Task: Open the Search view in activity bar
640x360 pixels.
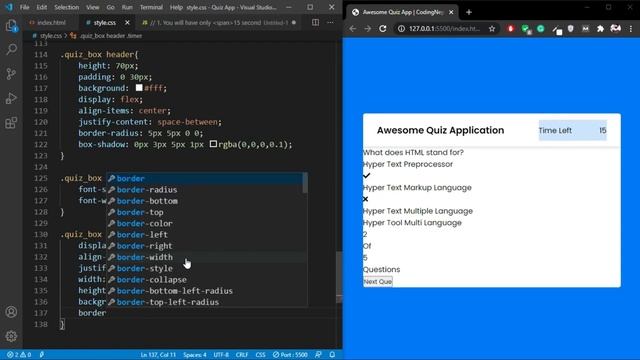Action: pyautogui.click(x=11, y=50)
